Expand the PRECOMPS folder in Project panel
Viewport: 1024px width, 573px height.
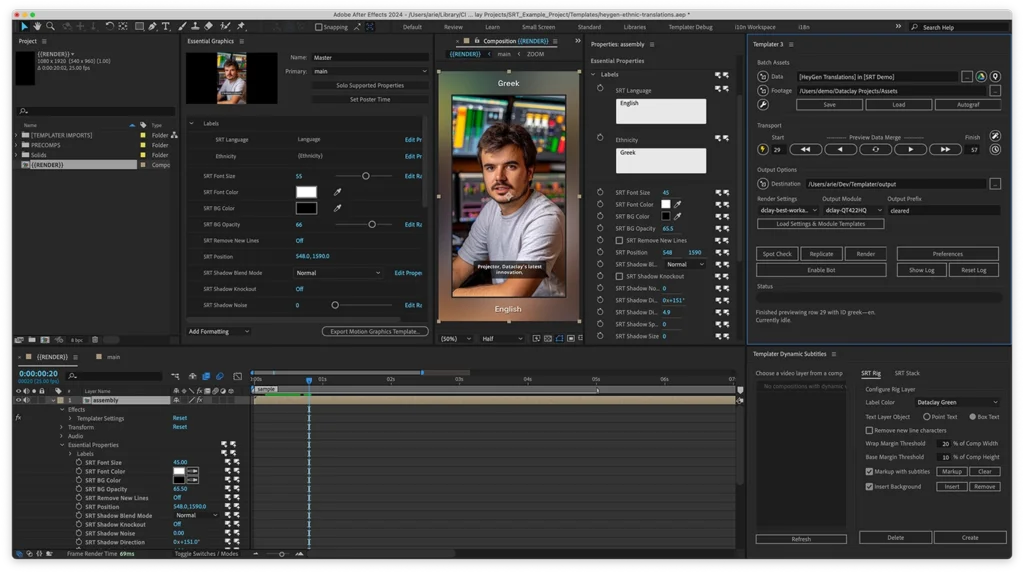click(16, 145)
